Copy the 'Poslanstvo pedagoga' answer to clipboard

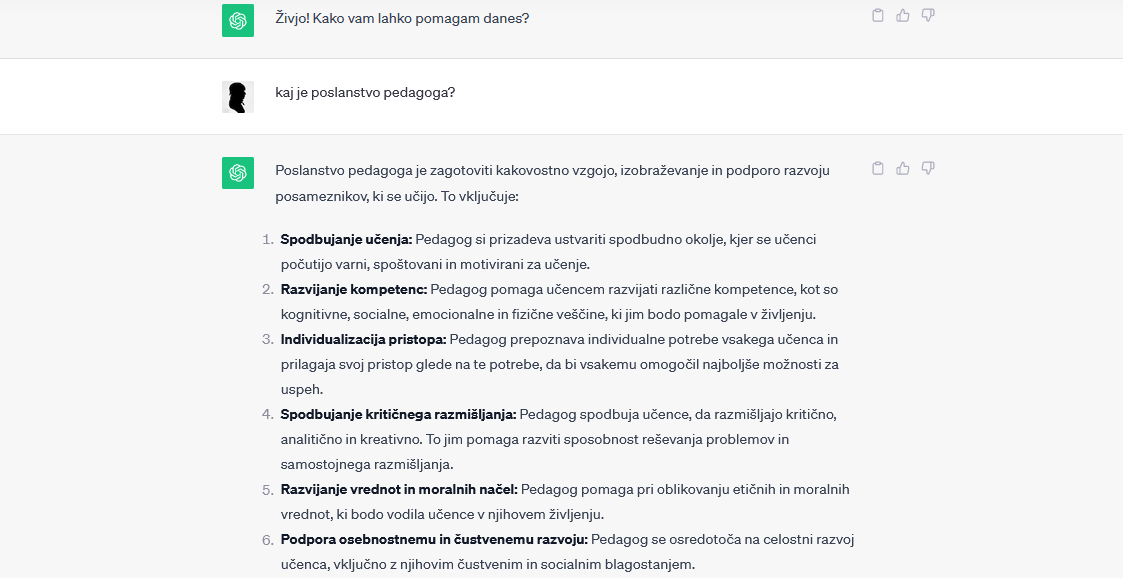(877, 168)
